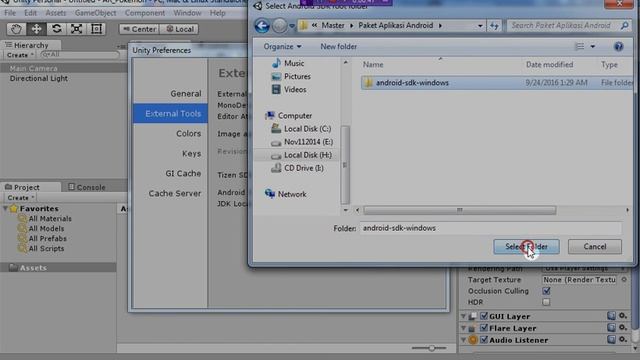
Task: Open the General preferences section
Action: click(186, 93)
